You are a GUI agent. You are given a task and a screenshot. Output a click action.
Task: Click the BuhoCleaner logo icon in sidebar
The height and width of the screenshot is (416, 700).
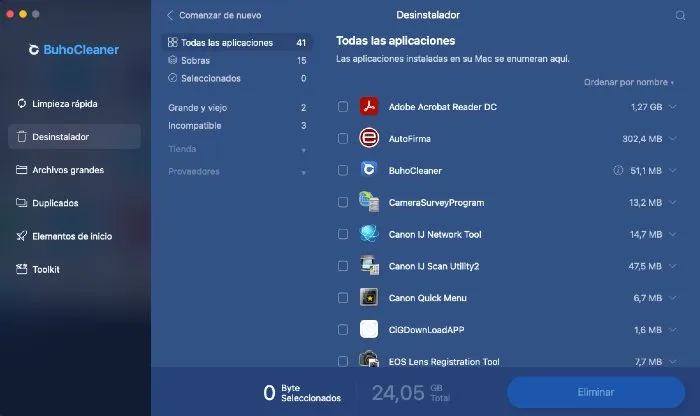click(x=34, y=50)
